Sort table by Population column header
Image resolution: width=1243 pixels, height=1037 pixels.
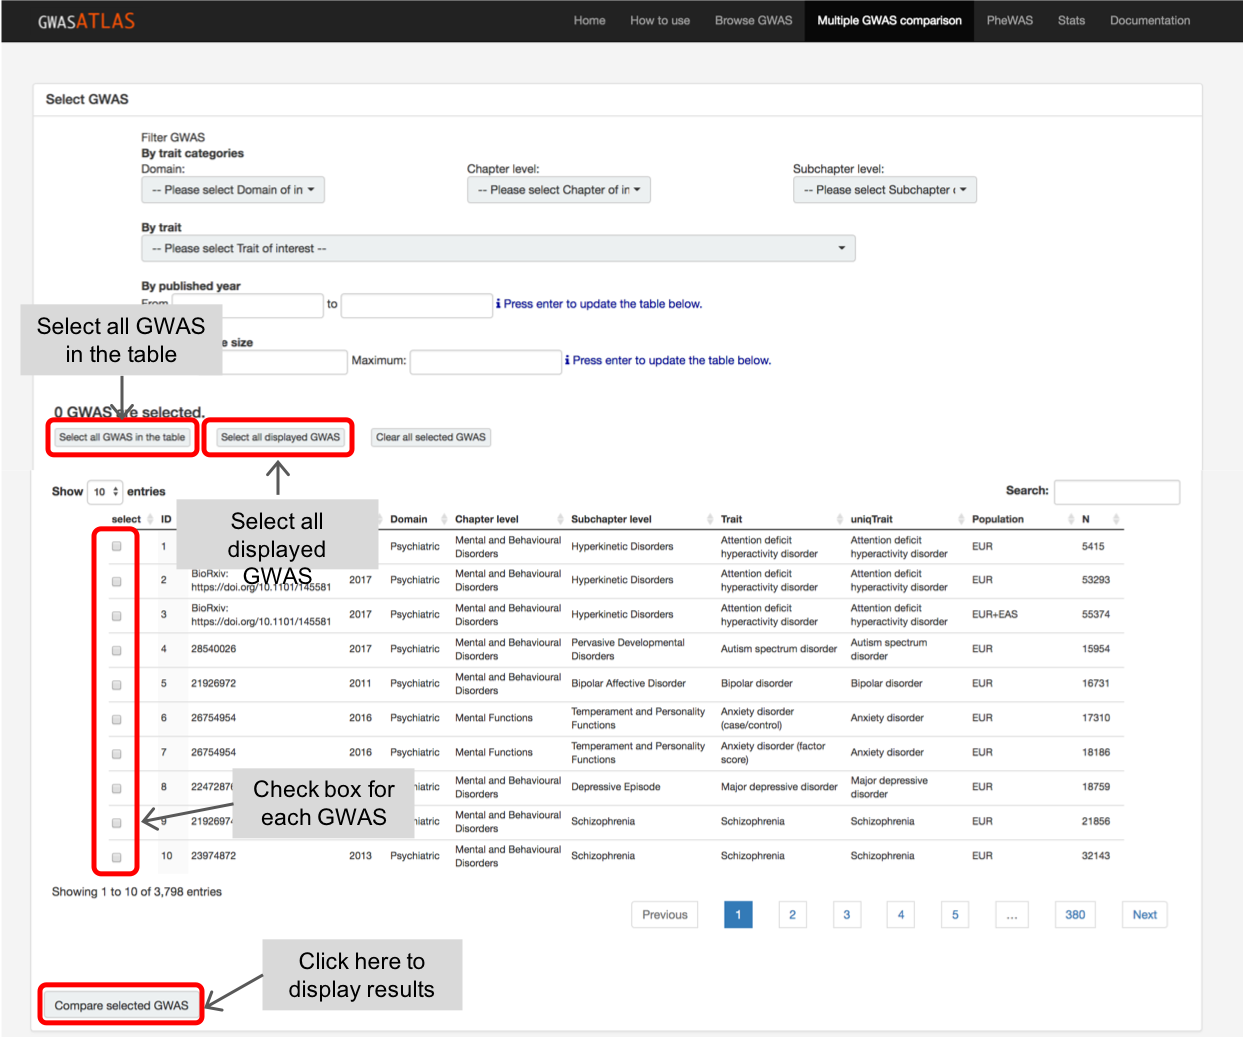997,519
